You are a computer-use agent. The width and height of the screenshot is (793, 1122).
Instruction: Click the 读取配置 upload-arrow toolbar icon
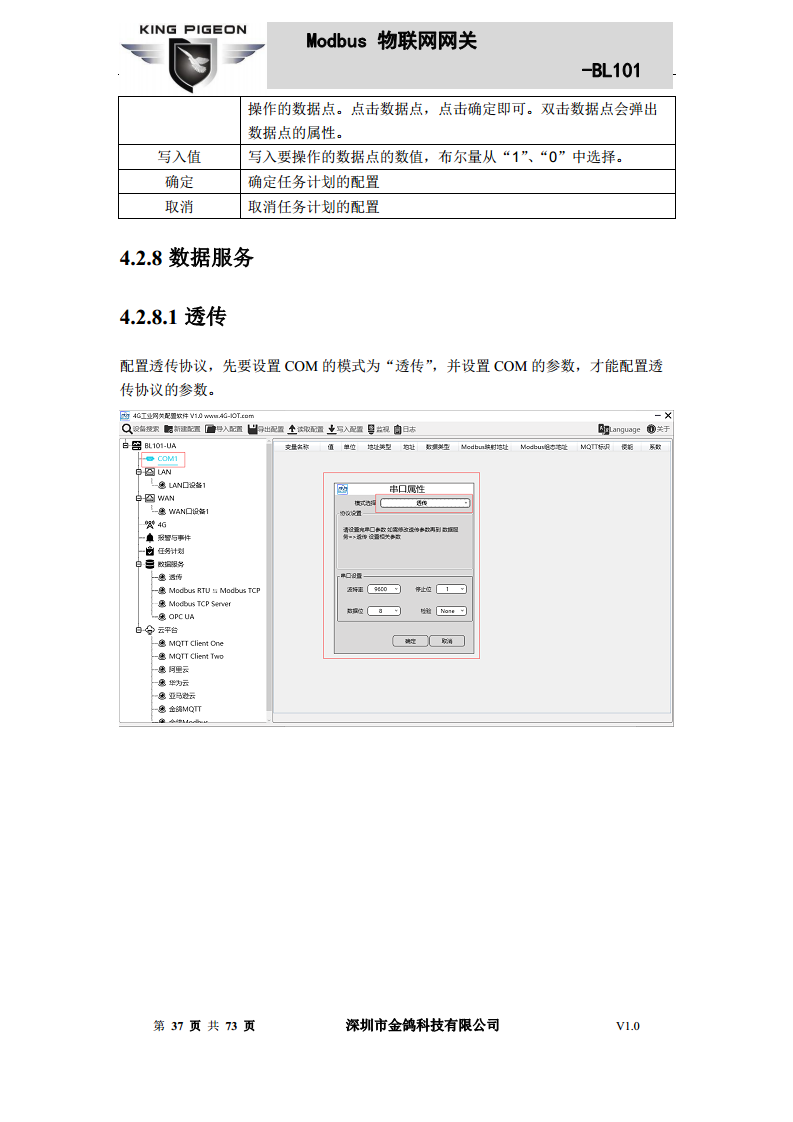[292, 429]
